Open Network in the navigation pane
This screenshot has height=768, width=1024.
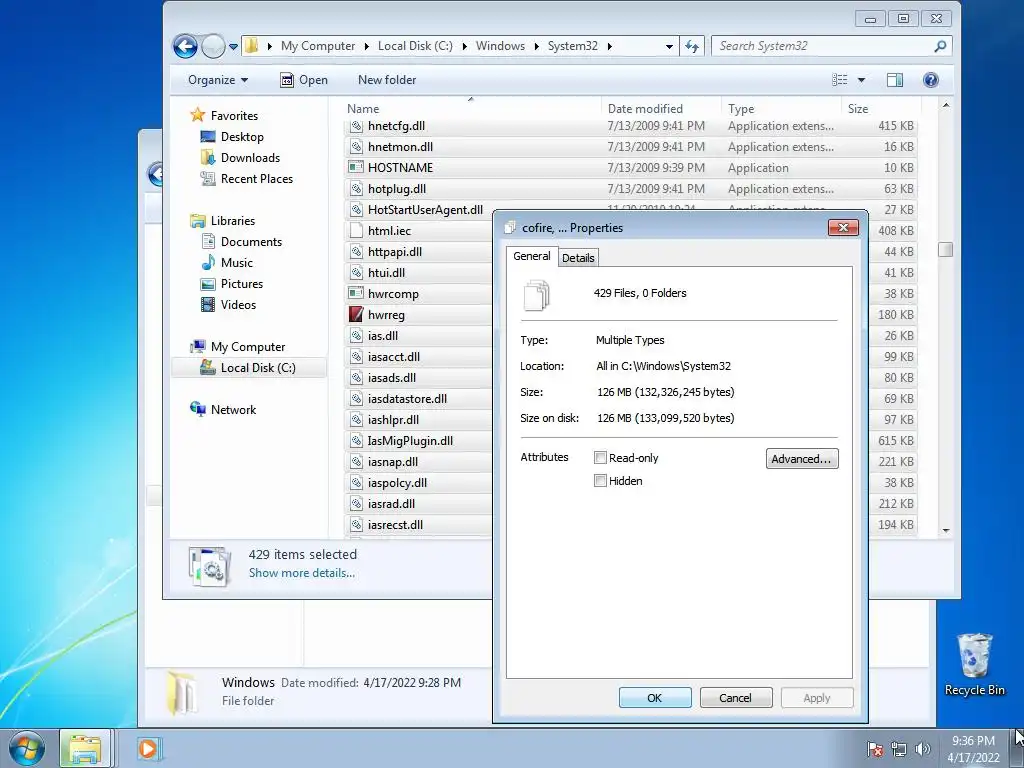click(x=233, y=409)
